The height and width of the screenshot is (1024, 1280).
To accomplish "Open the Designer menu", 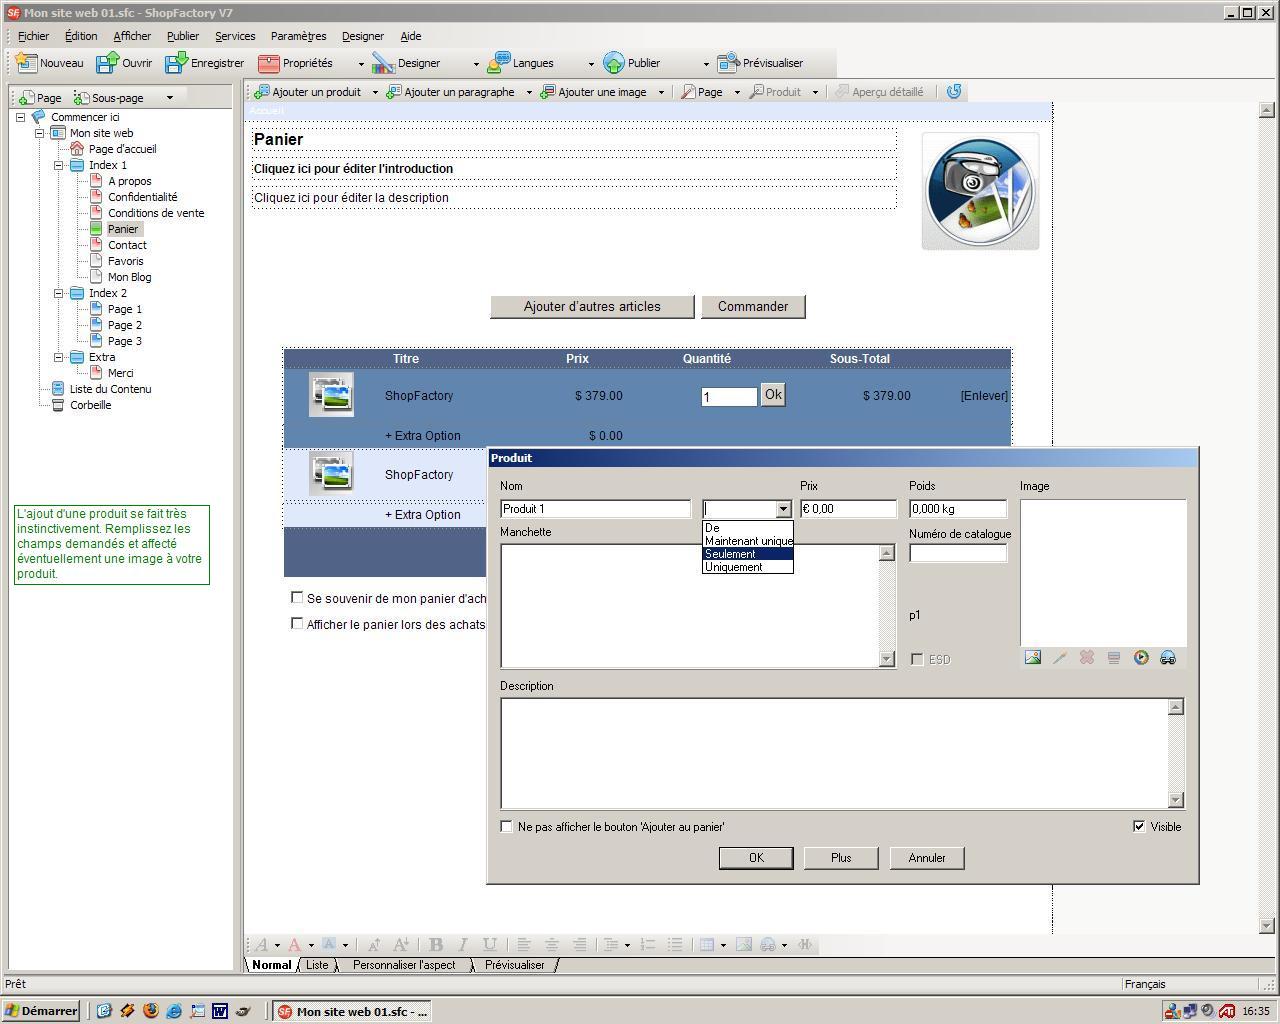I will pyautogui.click(x=362, y=36).
